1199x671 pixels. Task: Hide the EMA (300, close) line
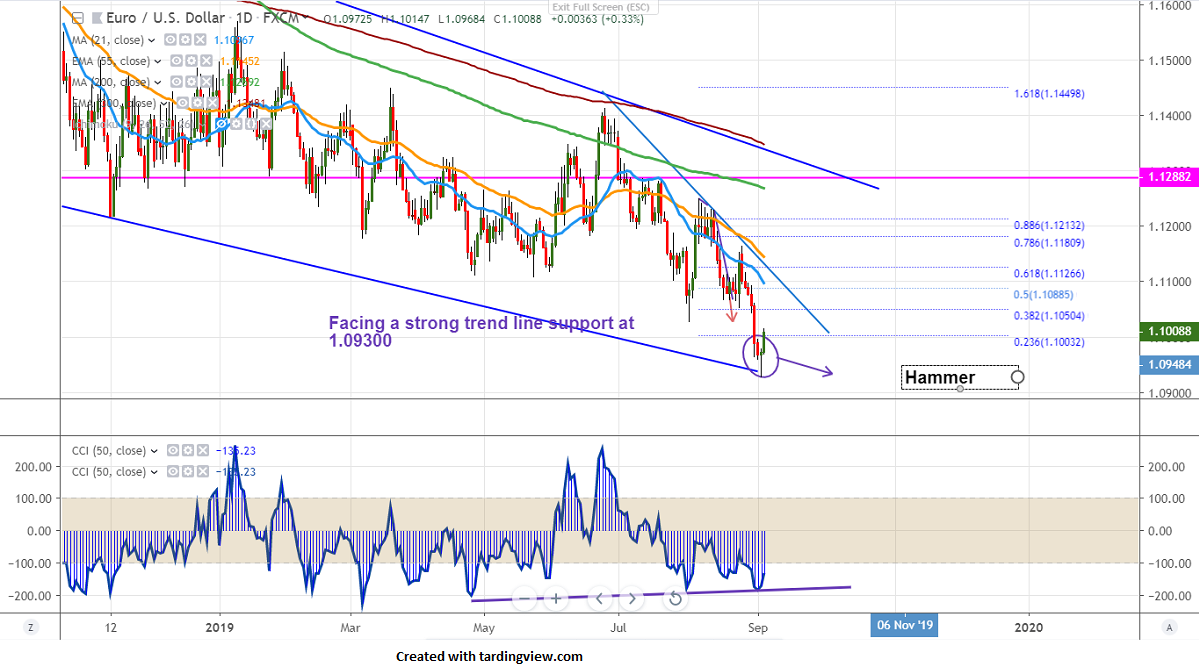pyautogui.click(x=183, y=102)
